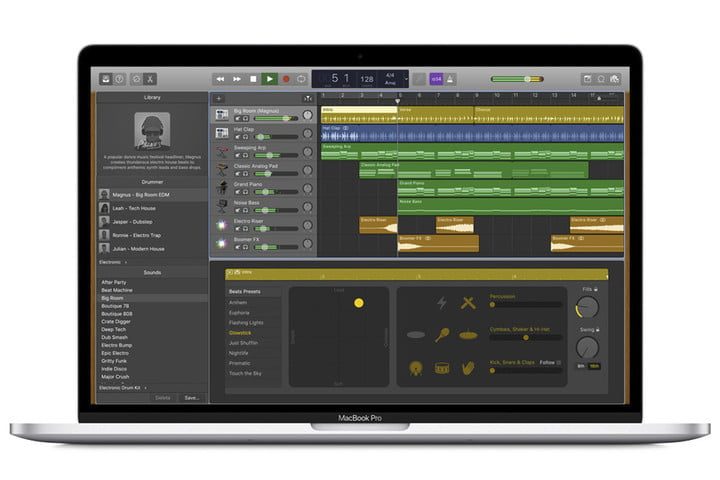Select the Grand Piano track icon
This screenshot has height=480, width=720.
click(222, 188)
